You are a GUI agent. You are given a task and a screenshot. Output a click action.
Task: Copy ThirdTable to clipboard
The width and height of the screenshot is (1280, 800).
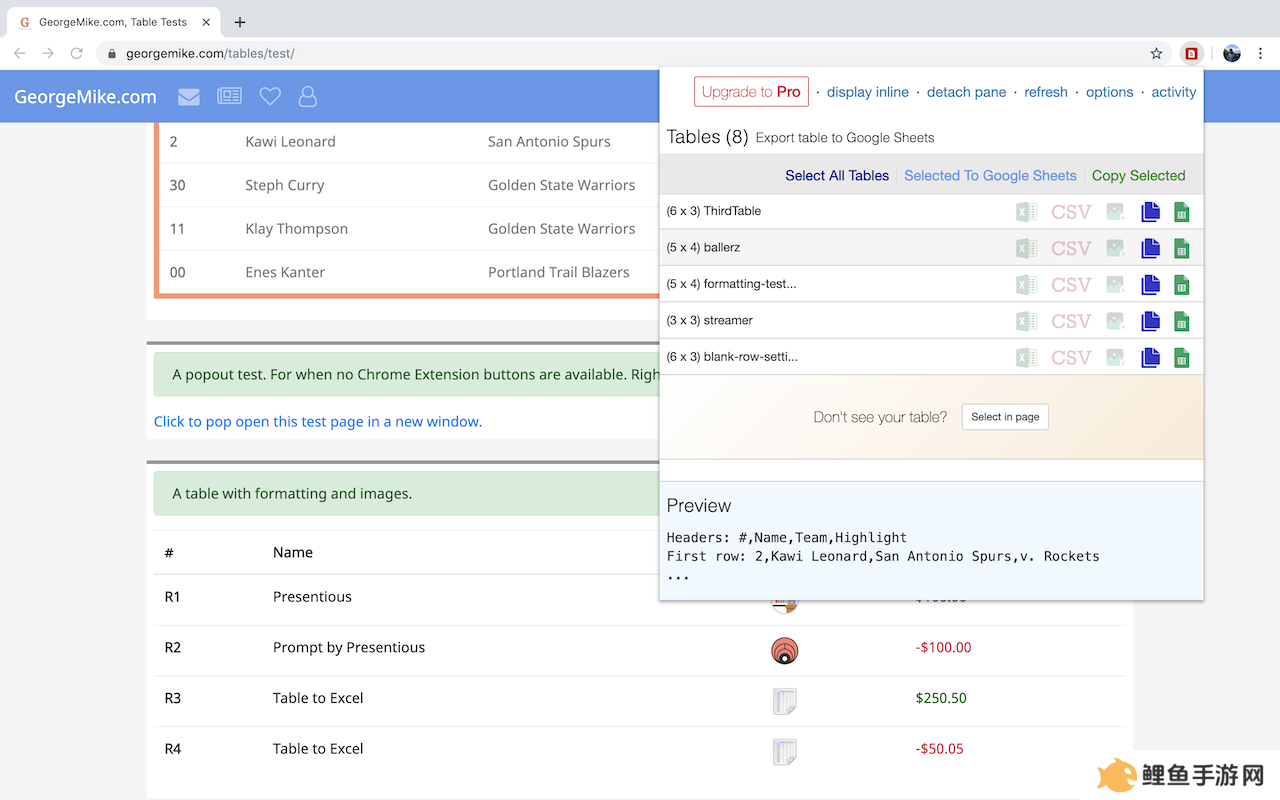tap(1151, 212)
